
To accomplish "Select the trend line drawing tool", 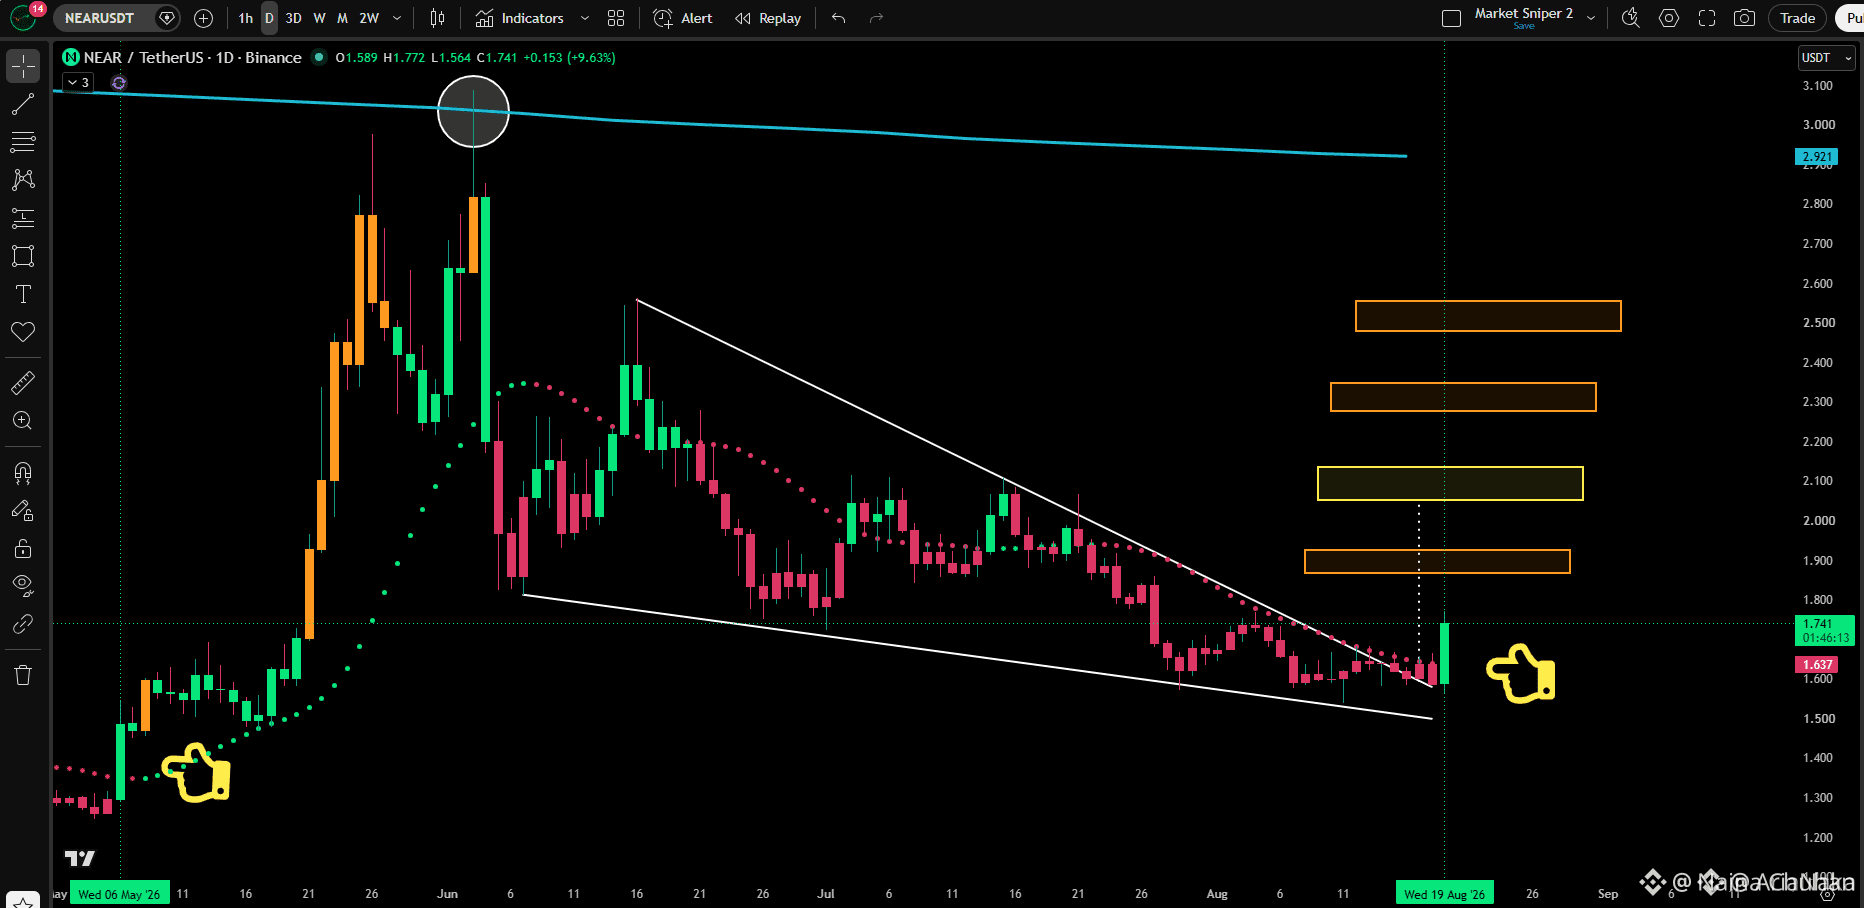I will [x=23, y=104].
